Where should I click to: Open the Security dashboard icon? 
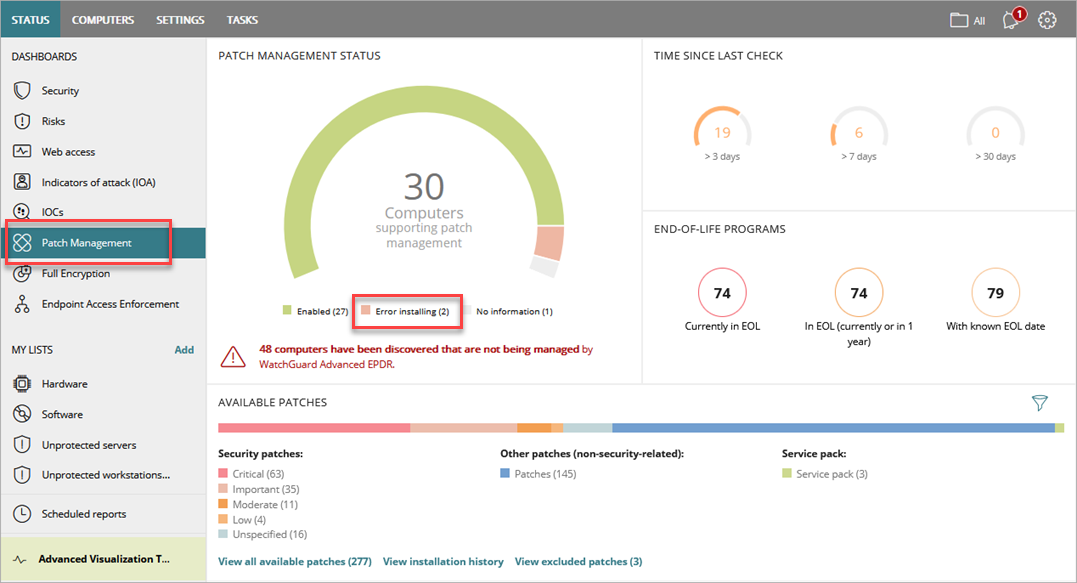click(x=20, y=90)
